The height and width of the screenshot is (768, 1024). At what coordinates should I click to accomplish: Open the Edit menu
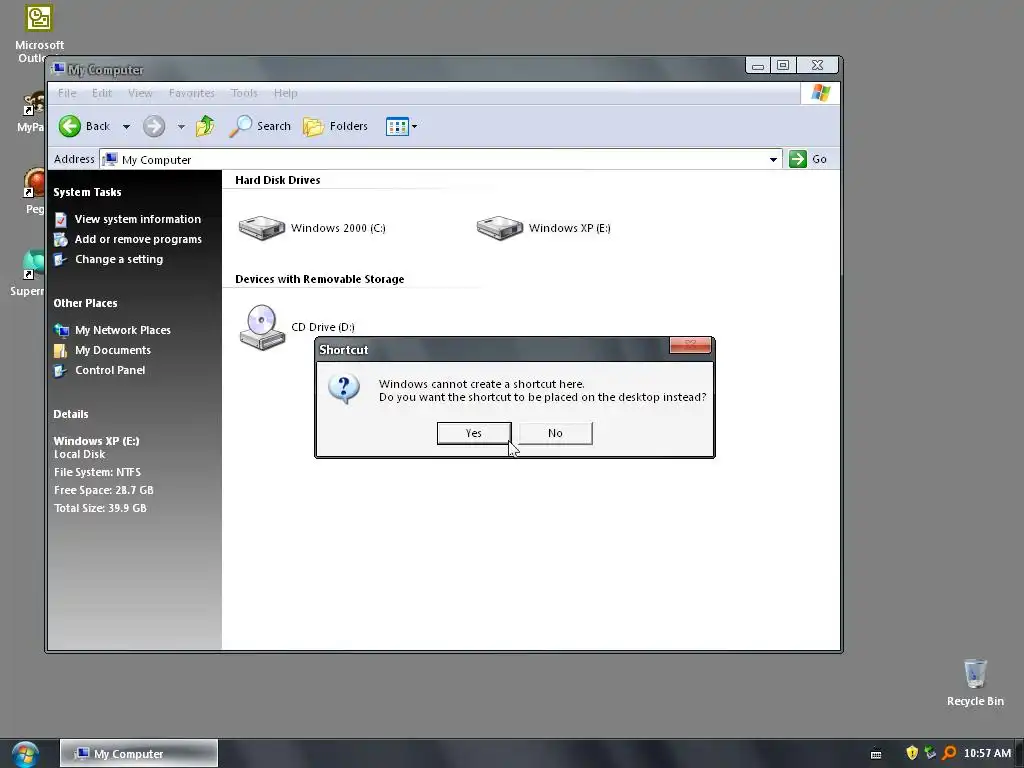pyautogui.click(x=102, y=93)
